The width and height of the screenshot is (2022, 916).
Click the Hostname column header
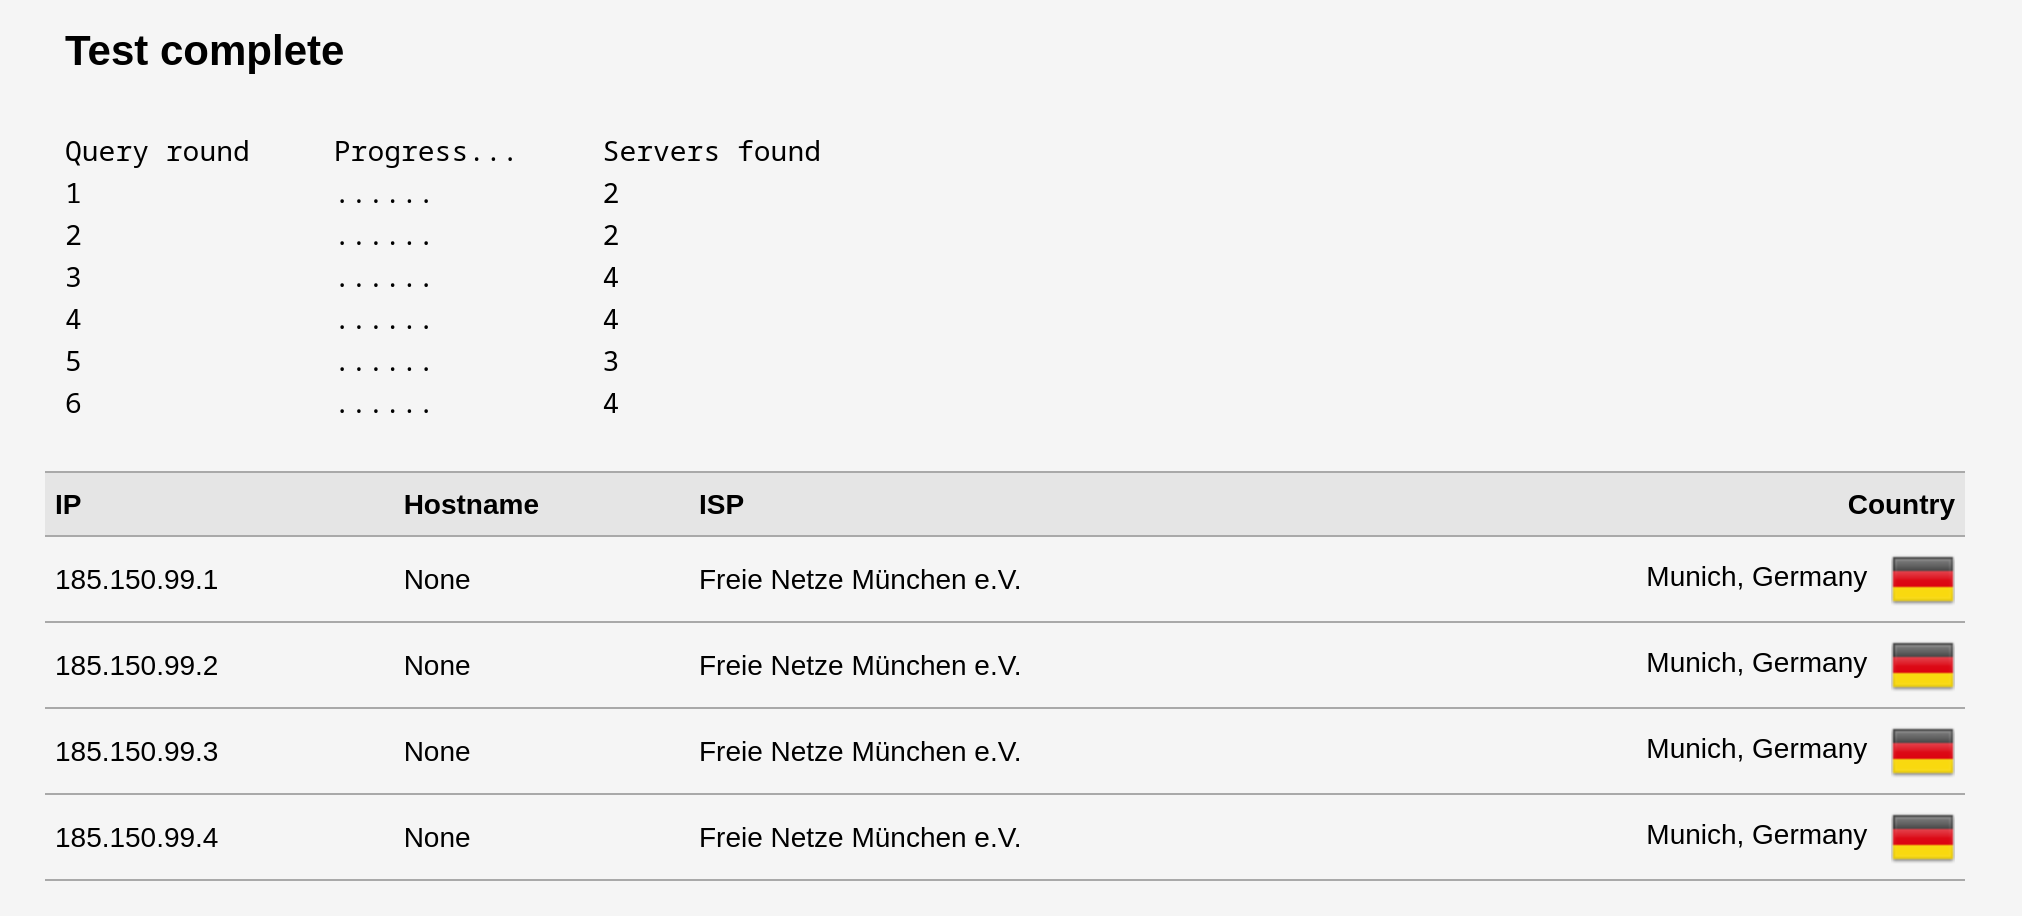[471, 505]
